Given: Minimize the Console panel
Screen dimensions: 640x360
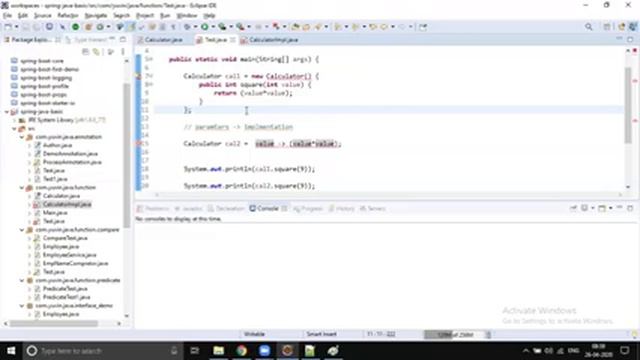Looking at the screenshot, I should click(620, 208).
